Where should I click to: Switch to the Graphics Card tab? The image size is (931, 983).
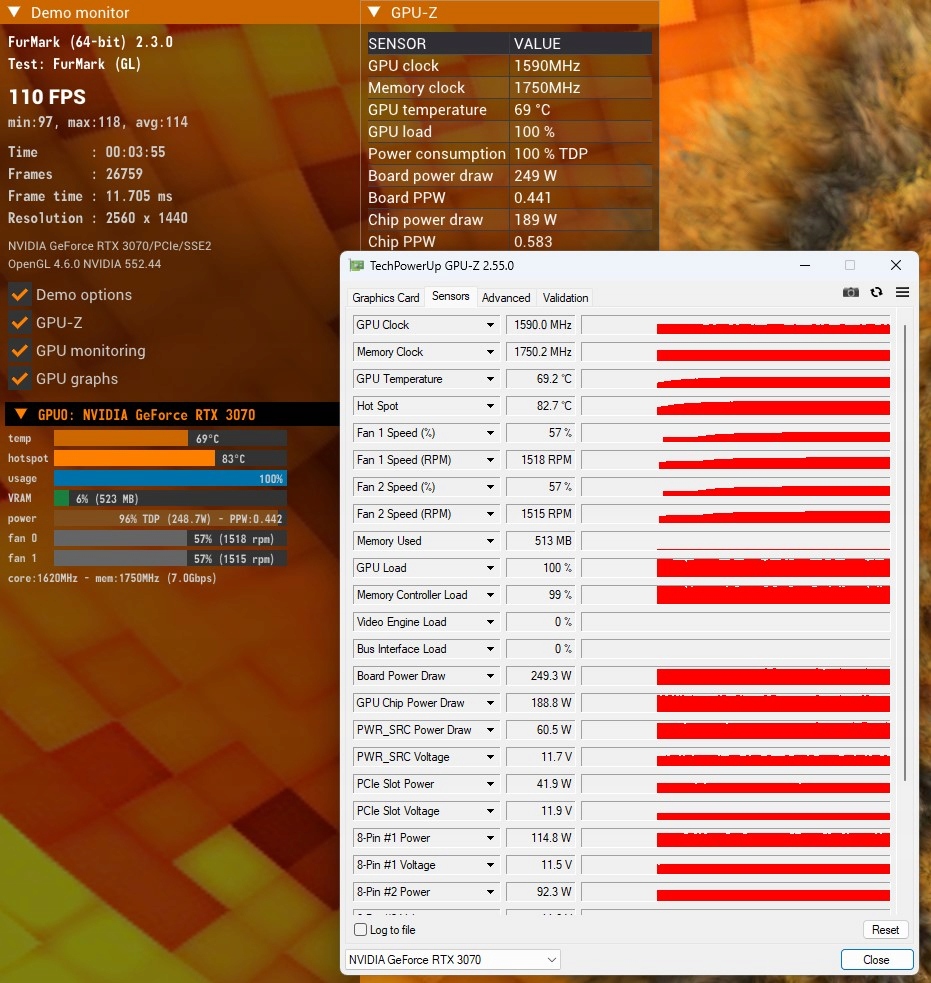coord(386,298)
